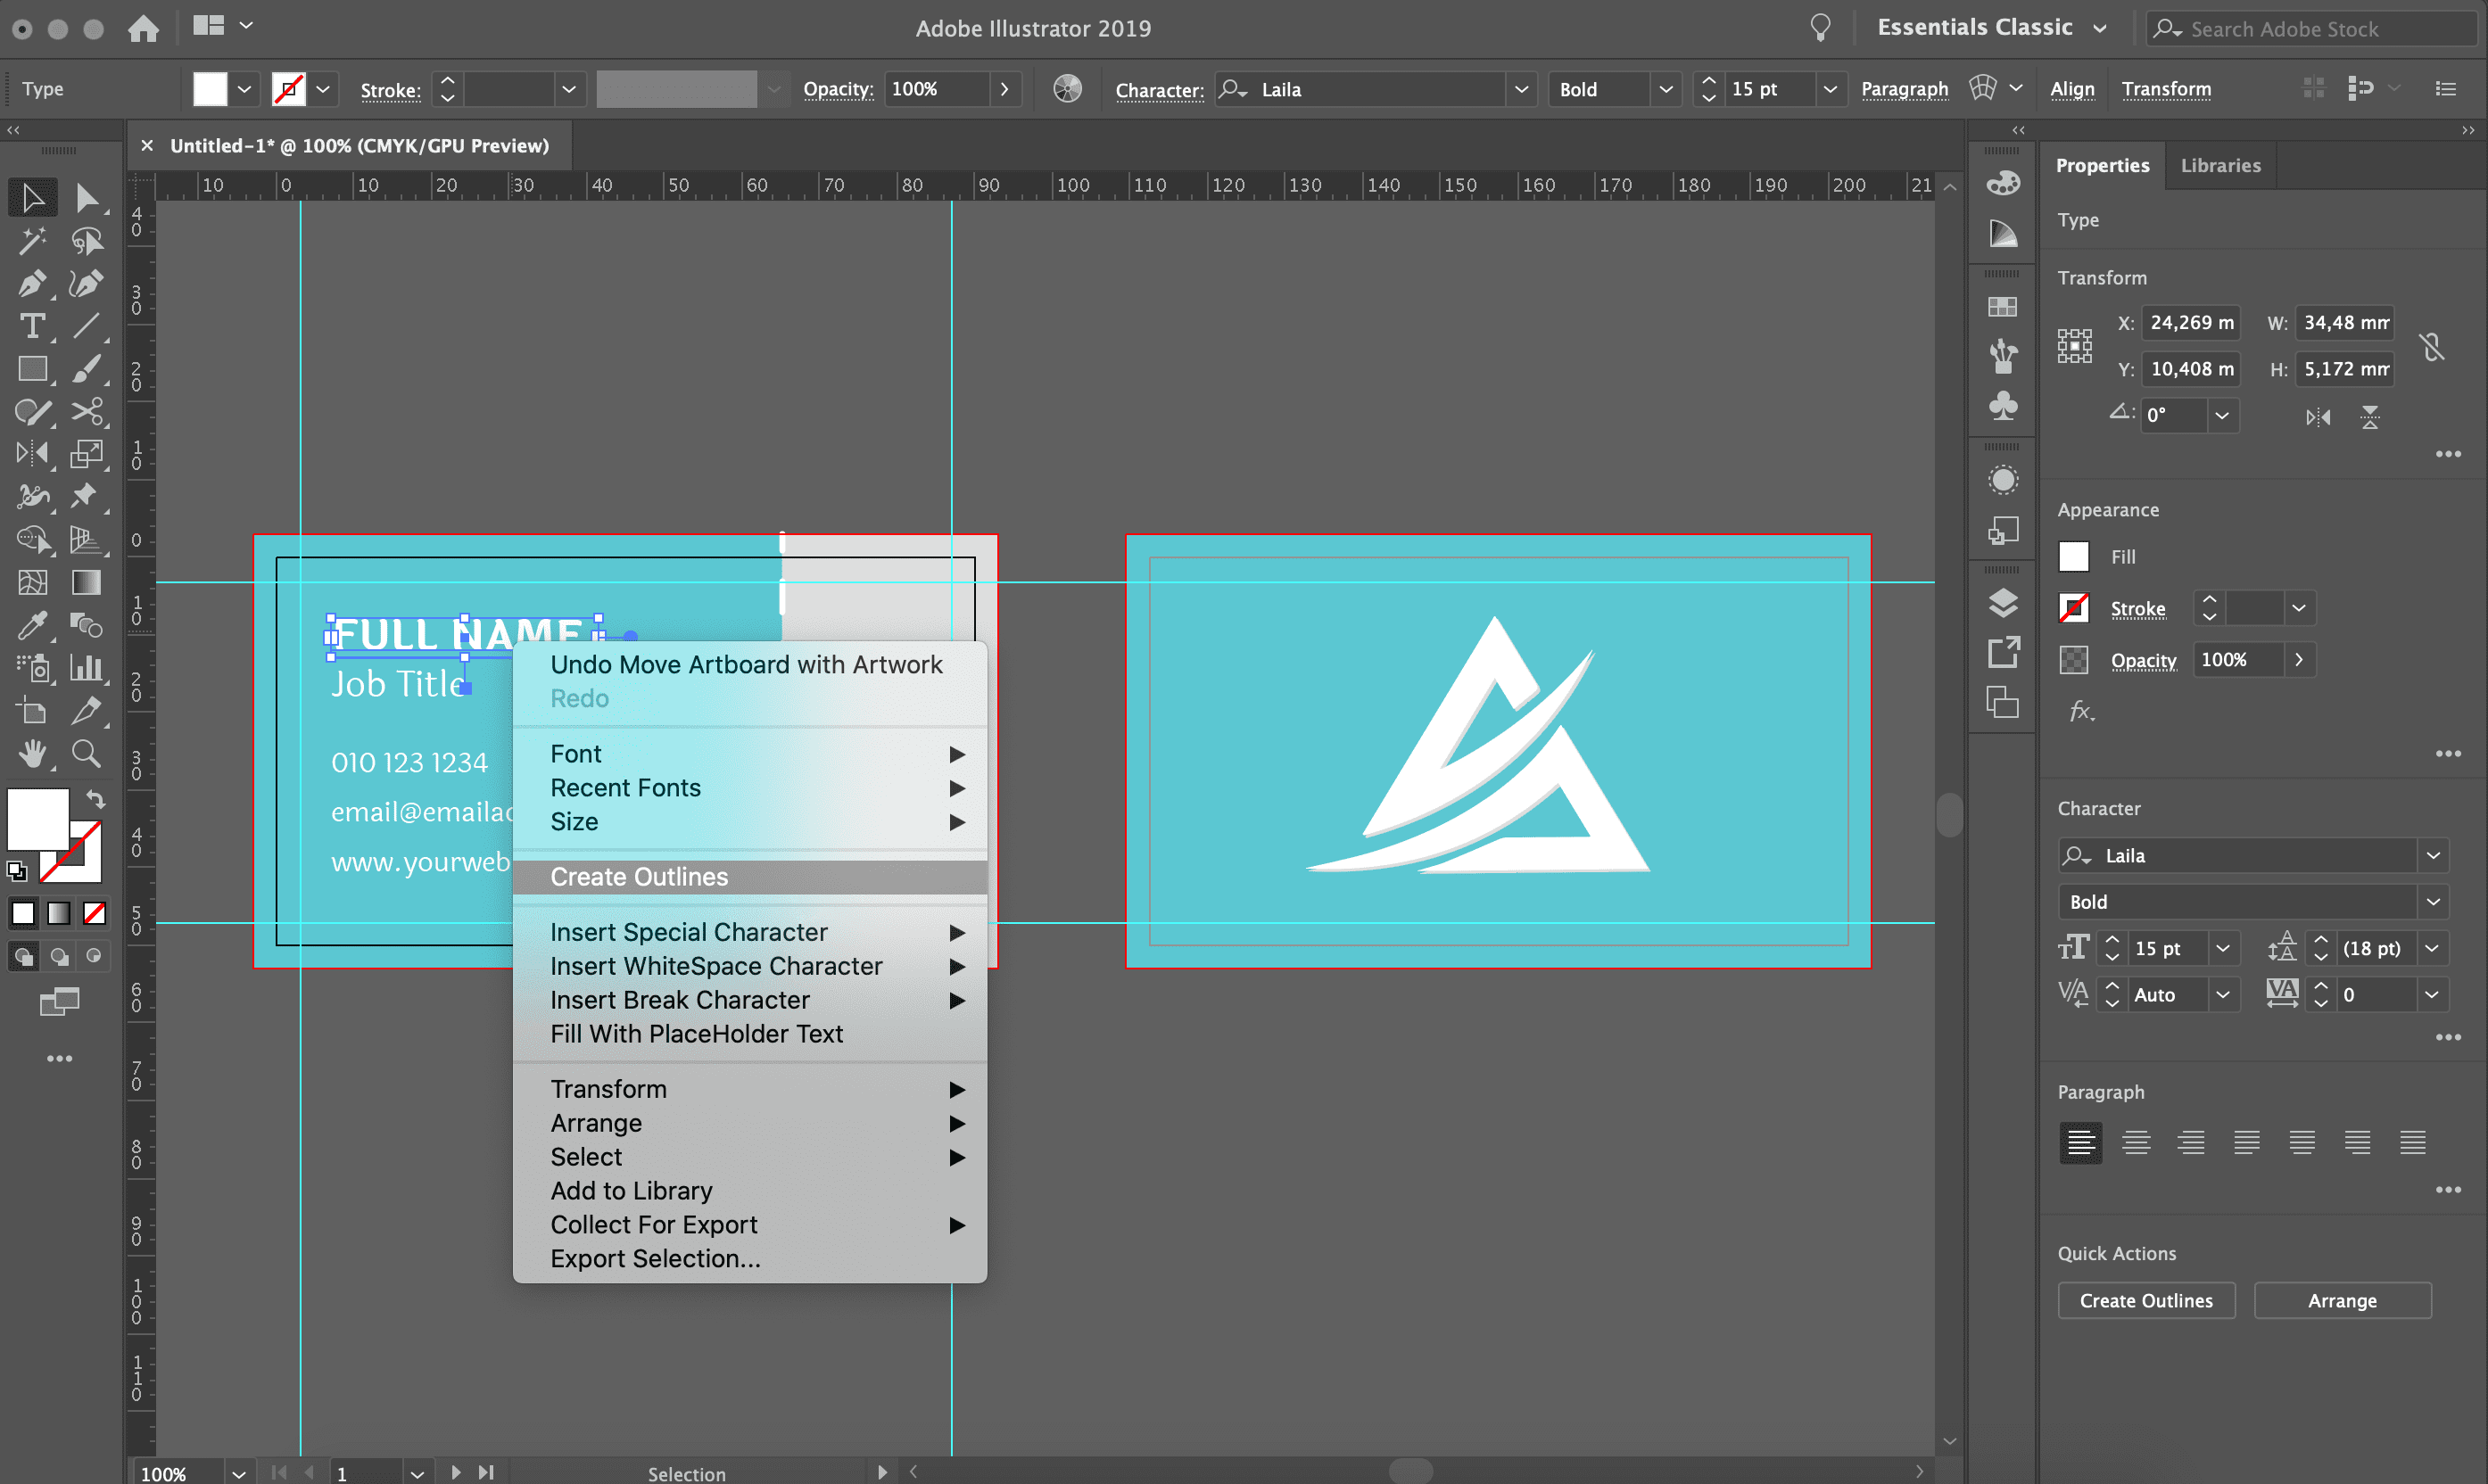Screen dimensions: 2488x1484
Task: Open the leading (18 pt) dropdown
Action: click(2432, 948)
